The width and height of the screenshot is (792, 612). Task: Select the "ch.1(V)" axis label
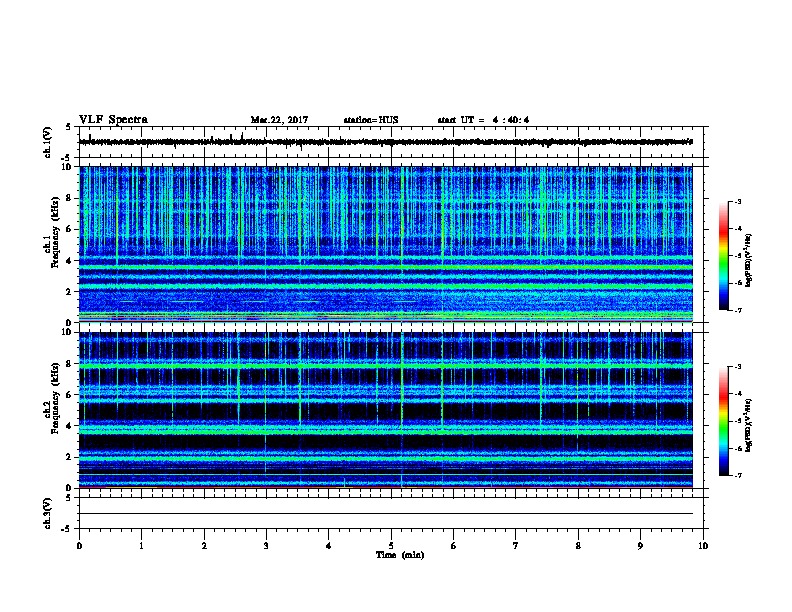click(48, 142)
